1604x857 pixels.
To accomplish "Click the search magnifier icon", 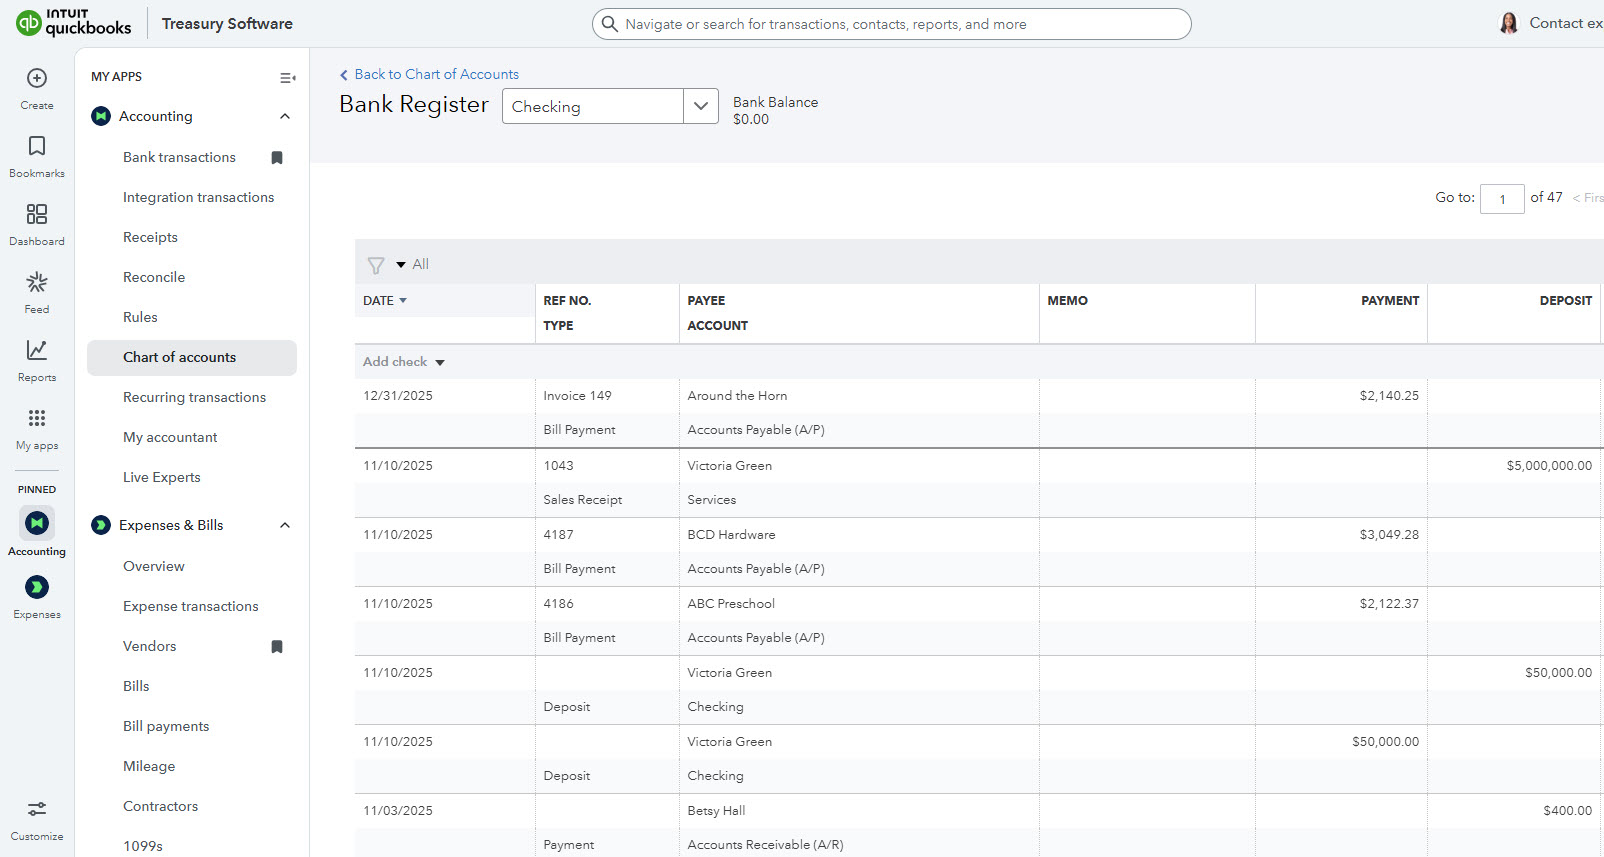I will [609, 24].
